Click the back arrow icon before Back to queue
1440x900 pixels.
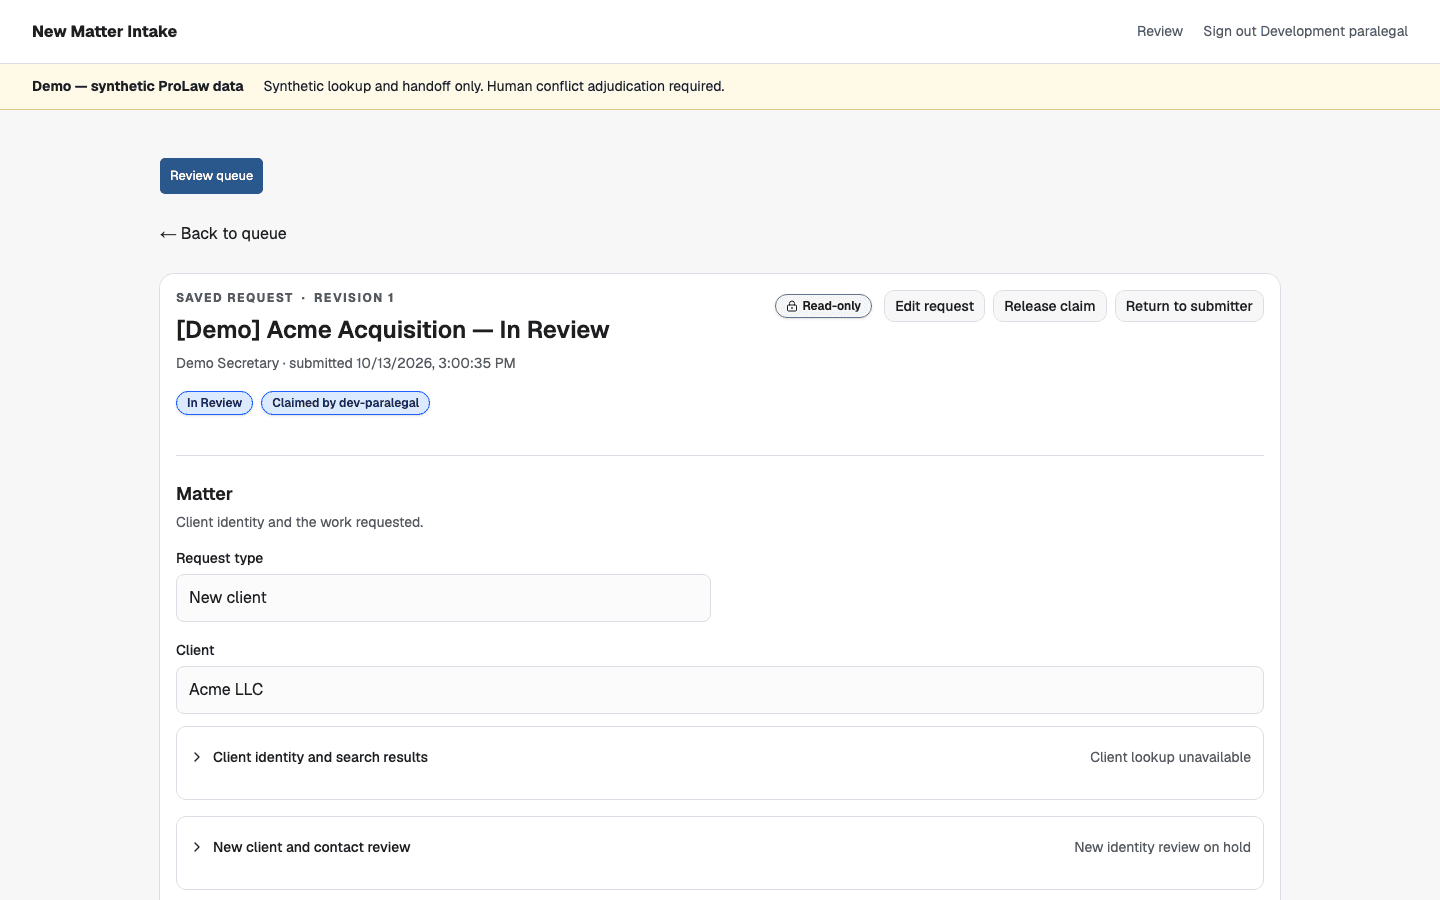[168, 234]
